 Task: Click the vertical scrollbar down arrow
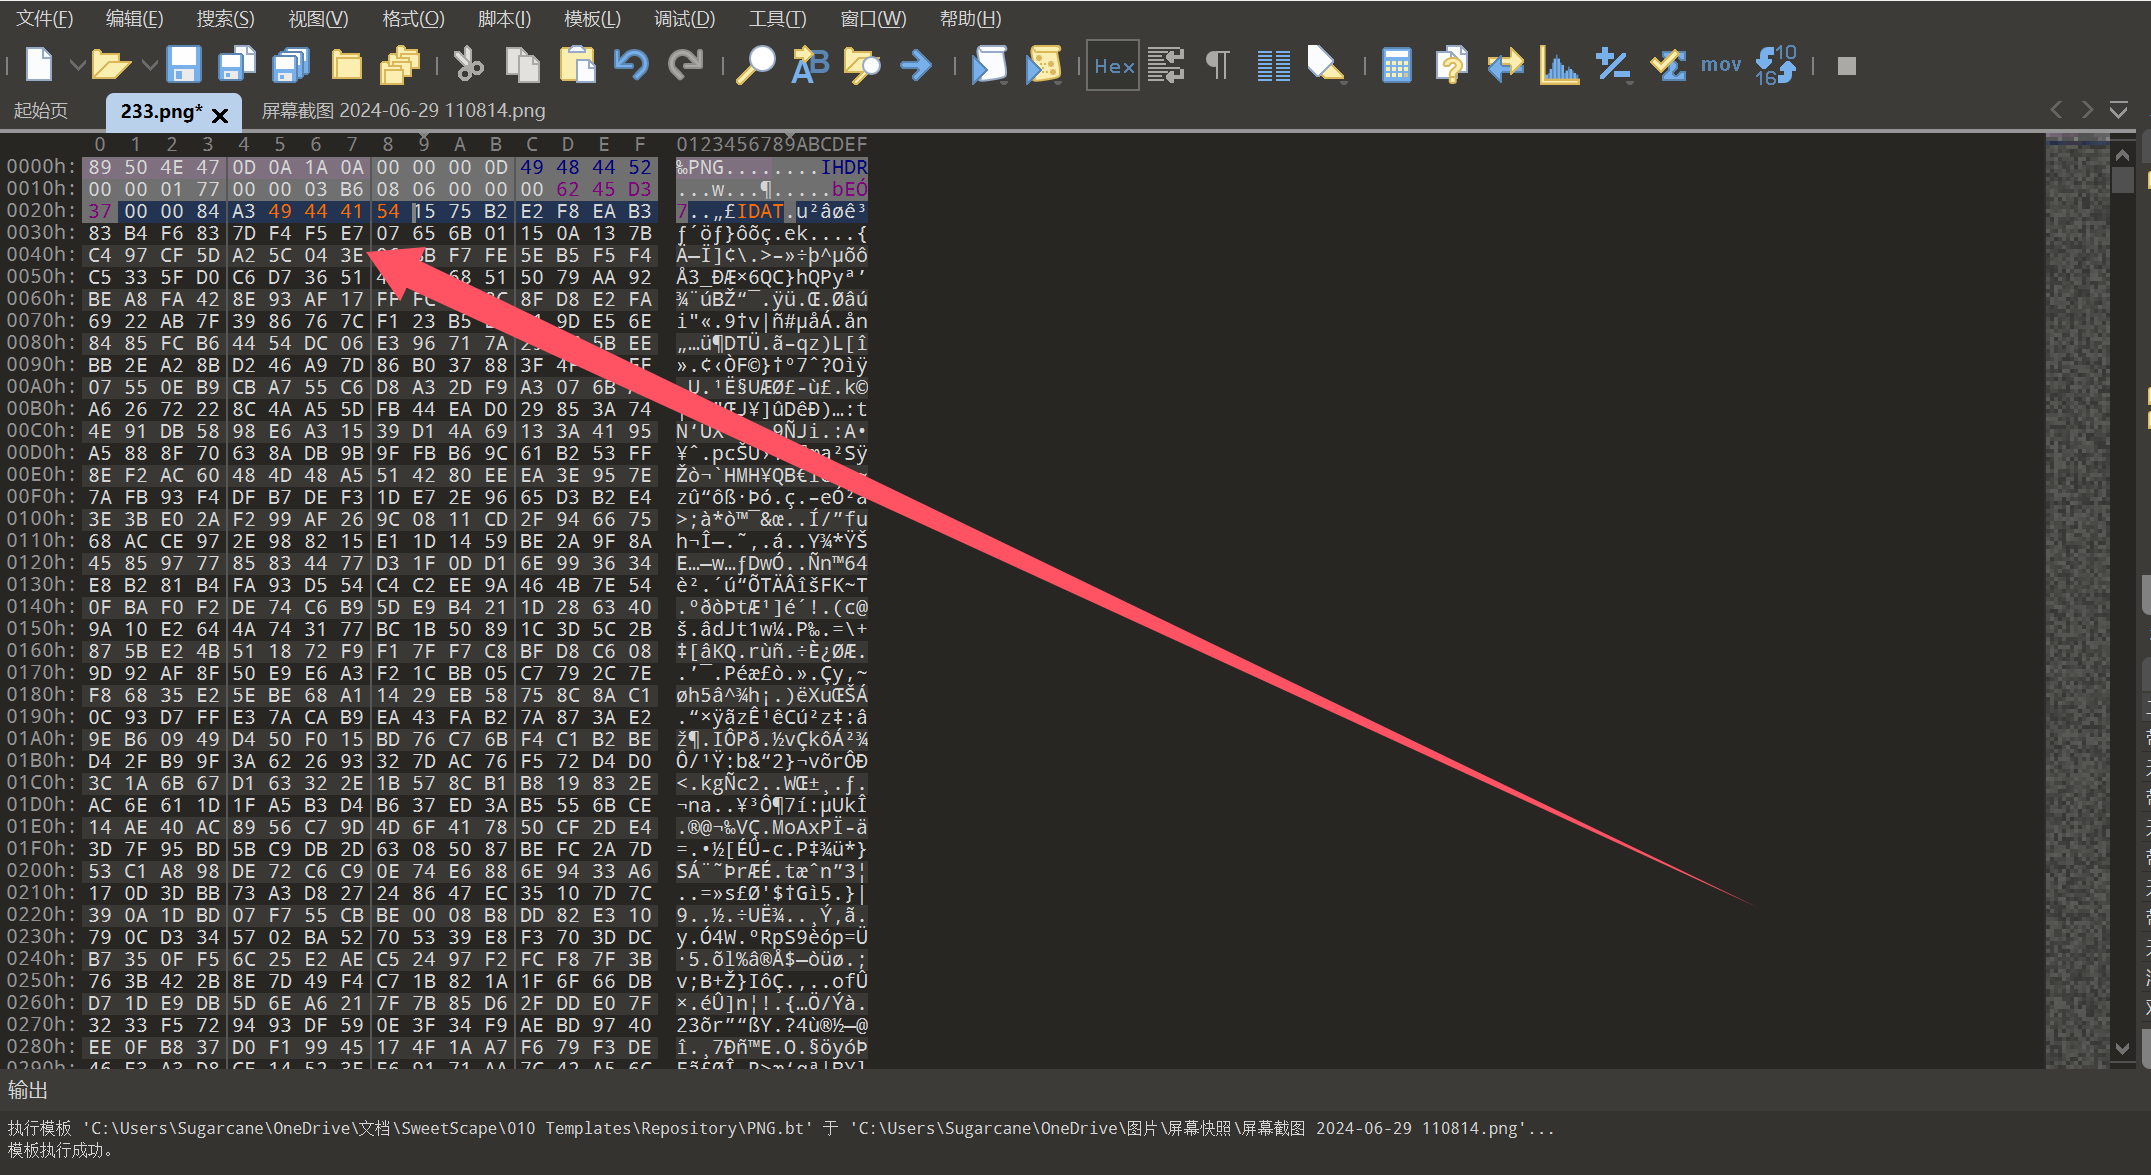(x=2122, y=1048)
